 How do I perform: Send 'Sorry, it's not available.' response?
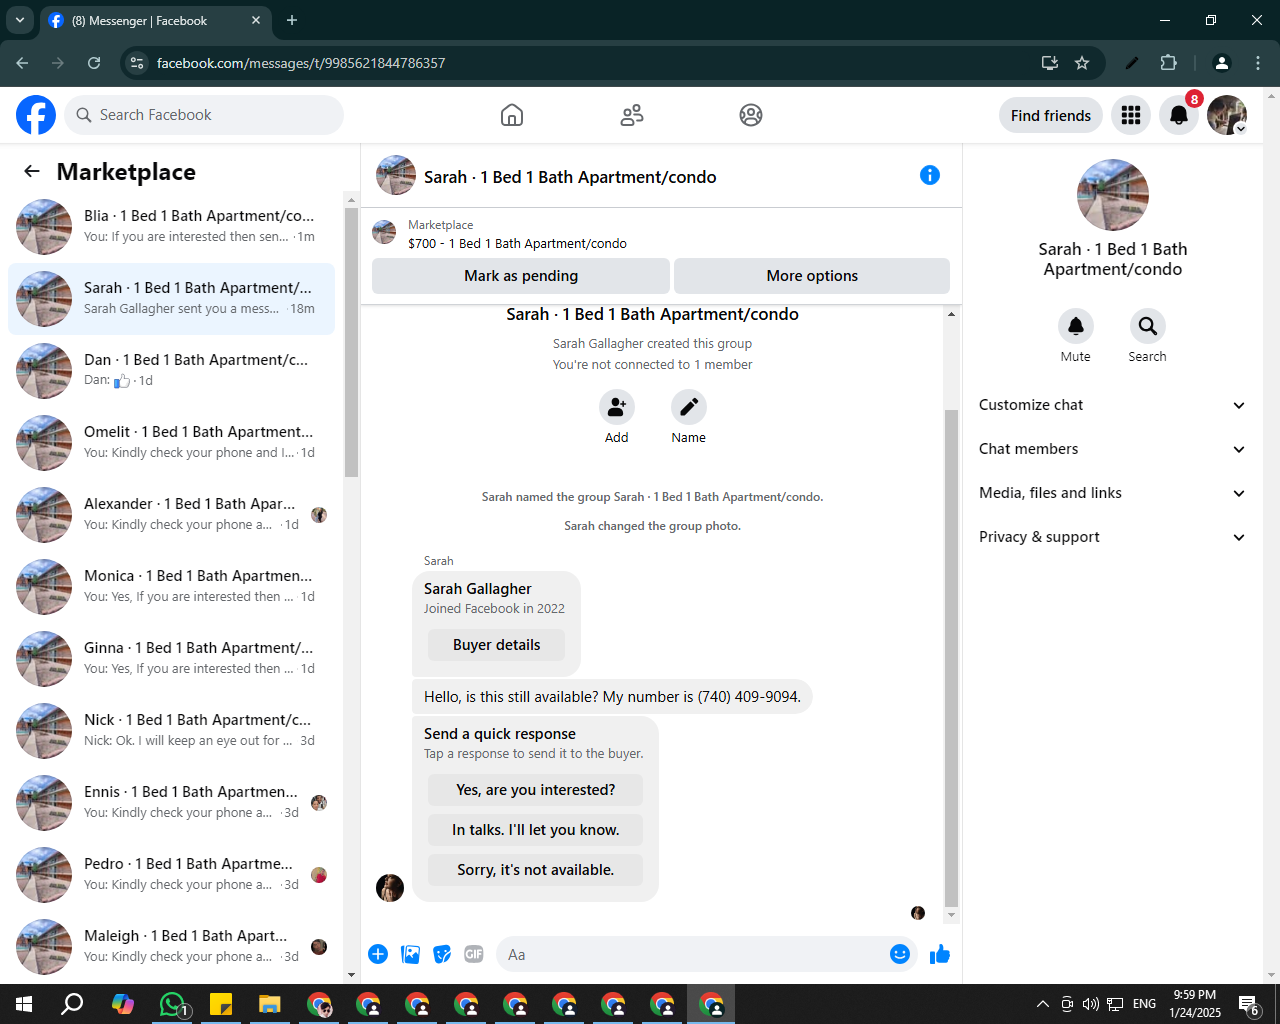pos(536,870)
